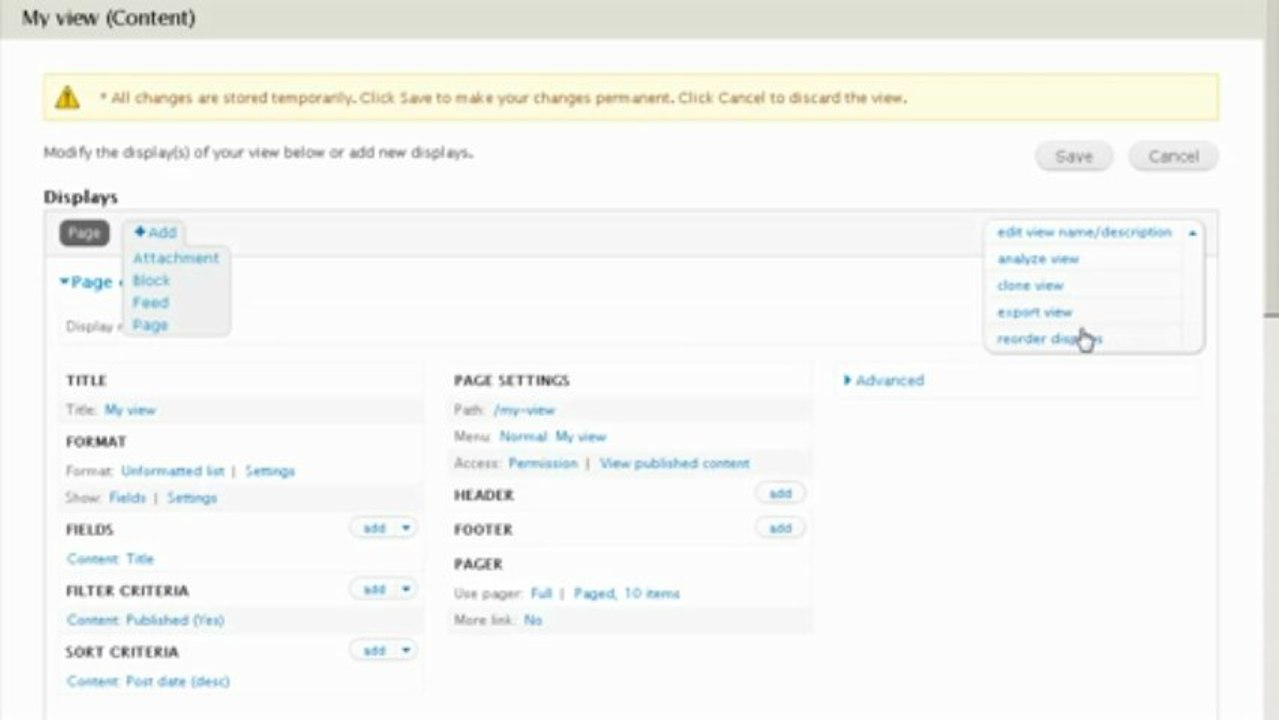Open Show Settings link
Image resolution: width=1279 pixels, height=720 pixels.
pos(192,498)
